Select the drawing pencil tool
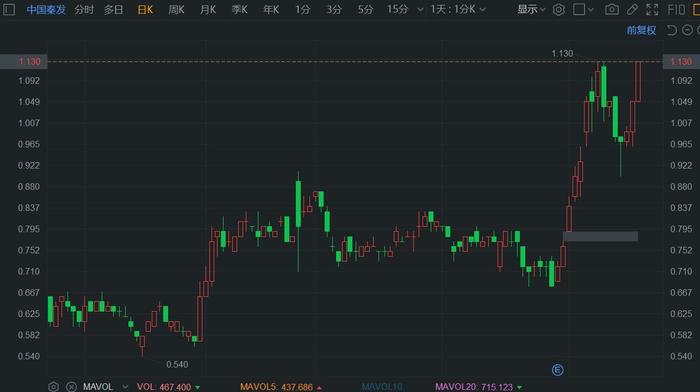 pos(632,9)
